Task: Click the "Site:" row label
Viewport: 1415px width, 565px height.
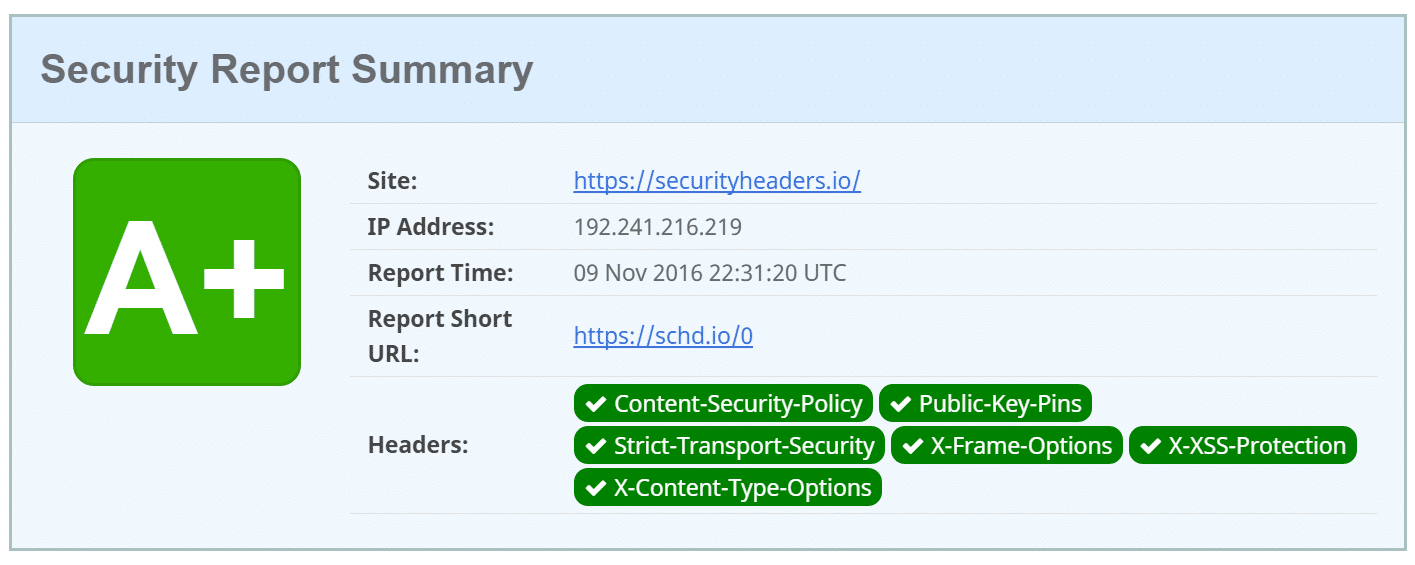Action: [x=392, y=181]
